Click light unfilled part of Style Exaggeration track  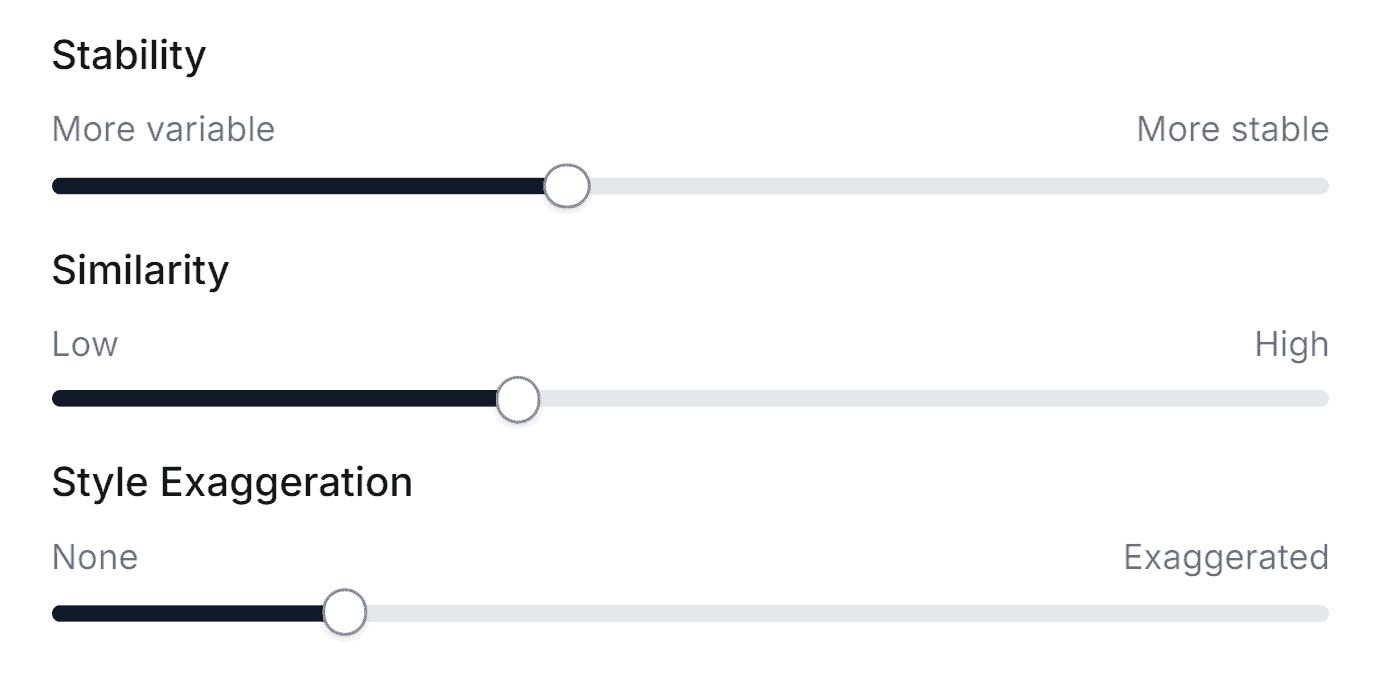tap(840, 613)
